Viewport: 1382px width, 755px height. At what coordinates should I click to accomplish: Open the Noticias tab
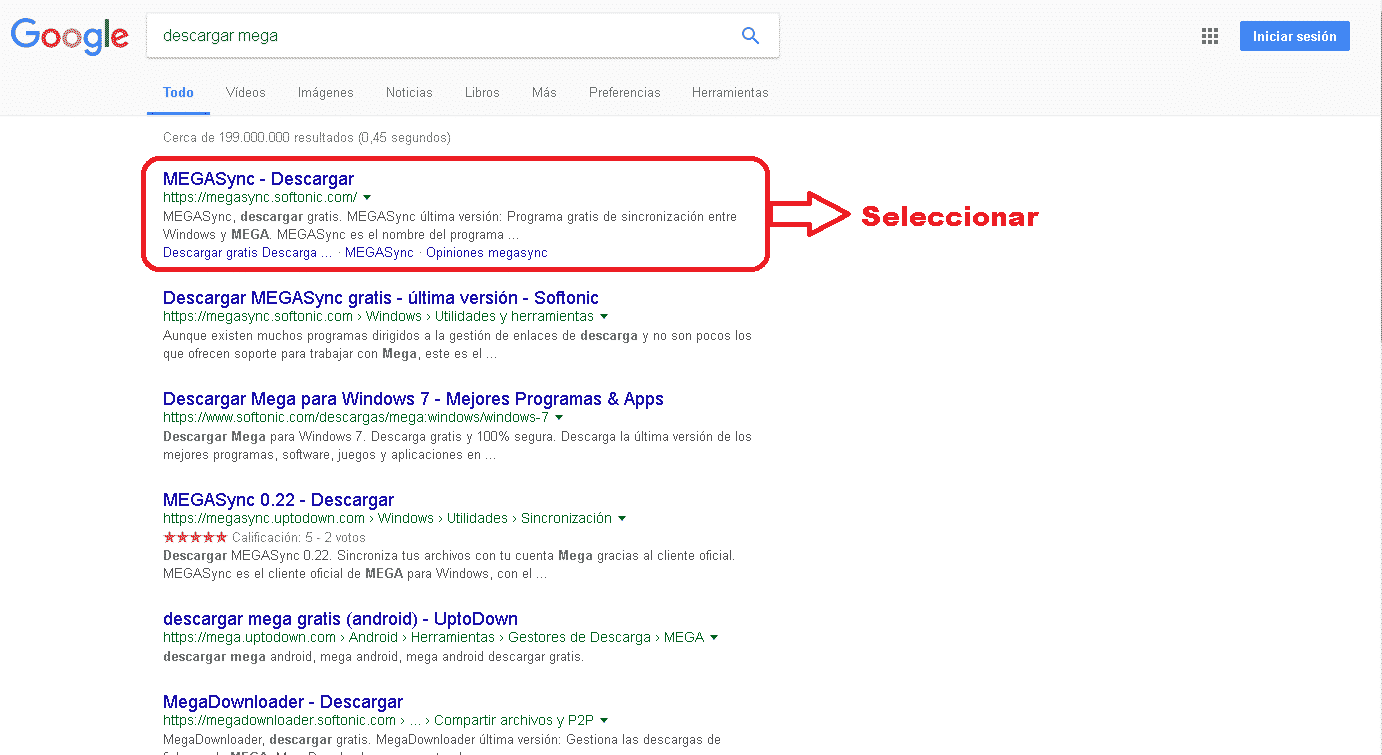coord(409,92)
